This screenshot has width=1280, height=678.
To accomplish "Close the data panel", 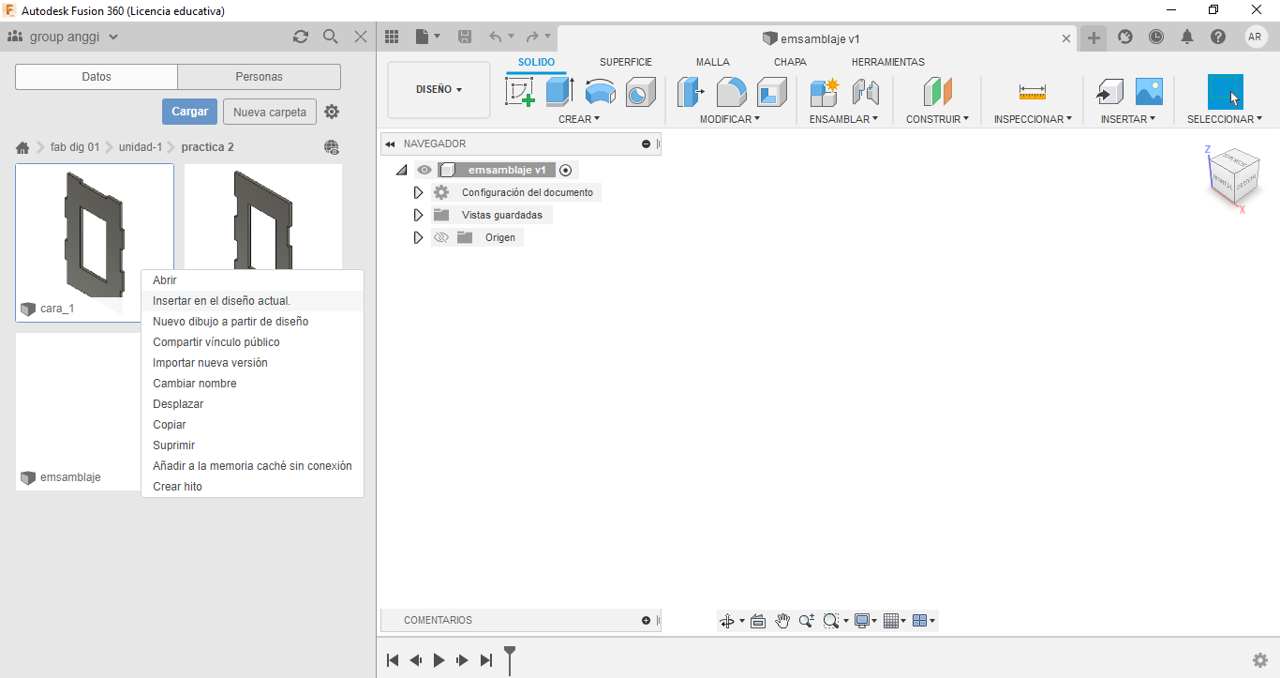I will tap(361, 37).
